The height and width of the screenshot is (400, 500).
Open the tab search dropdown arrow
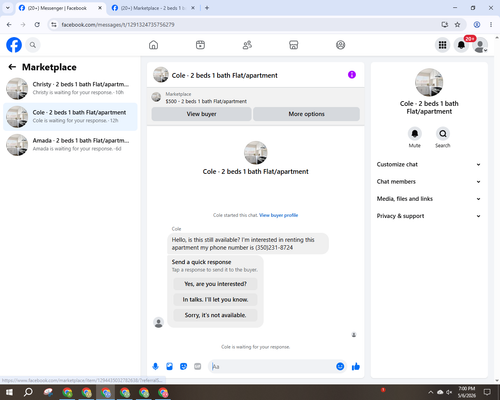[x=8, y=8]
